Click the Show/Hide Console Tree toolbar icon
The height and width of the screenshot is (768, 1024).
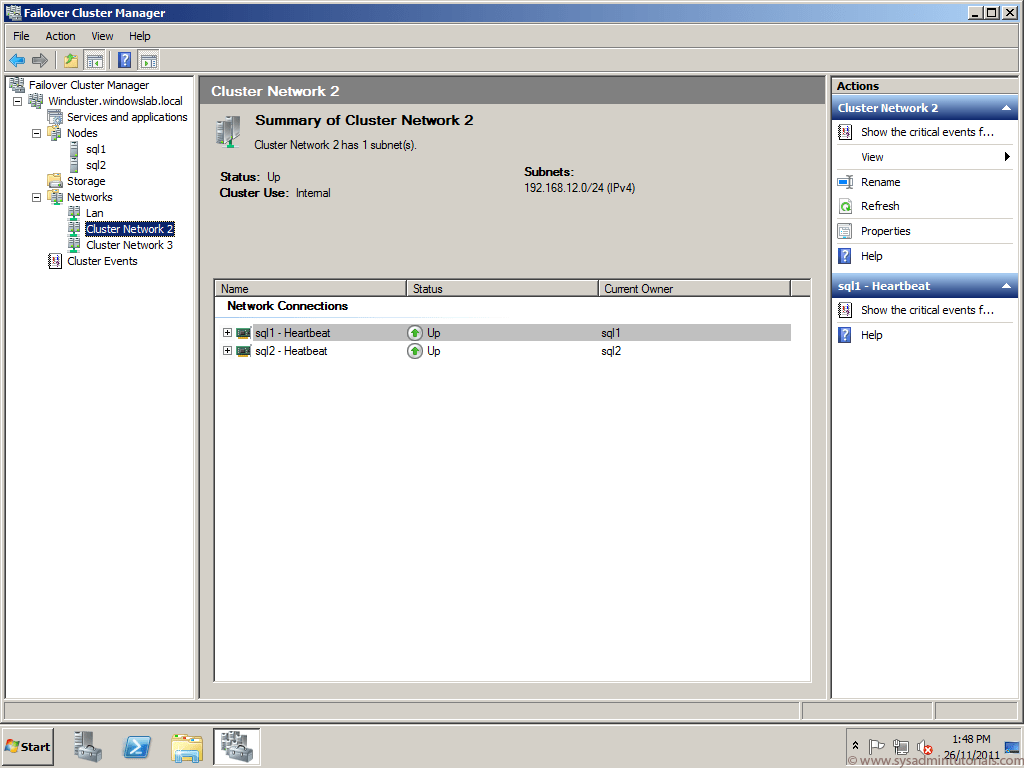pos(94,60)
